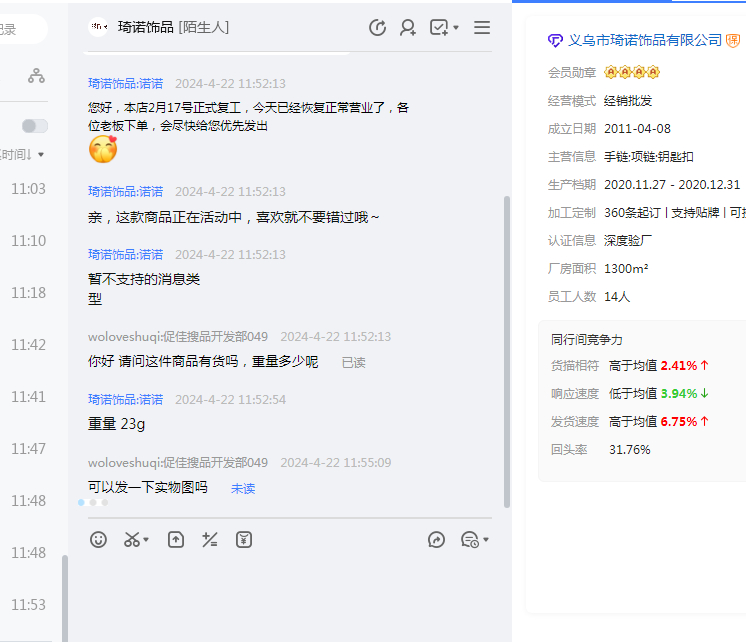This screenshot has width=746, height=642.
Task: Click the organization tree icon in sidebar
Action: click(36, 76)
